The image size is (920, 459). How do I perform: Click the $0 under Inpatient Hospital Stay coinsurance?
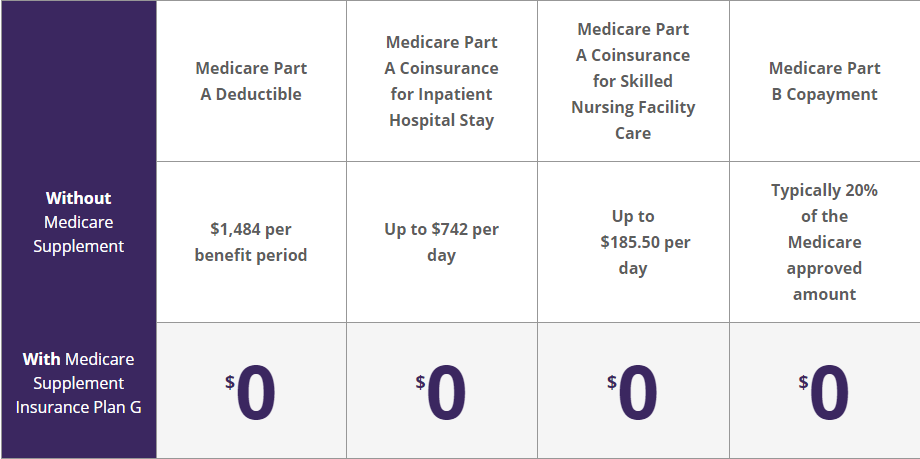(x=441, y=392)
